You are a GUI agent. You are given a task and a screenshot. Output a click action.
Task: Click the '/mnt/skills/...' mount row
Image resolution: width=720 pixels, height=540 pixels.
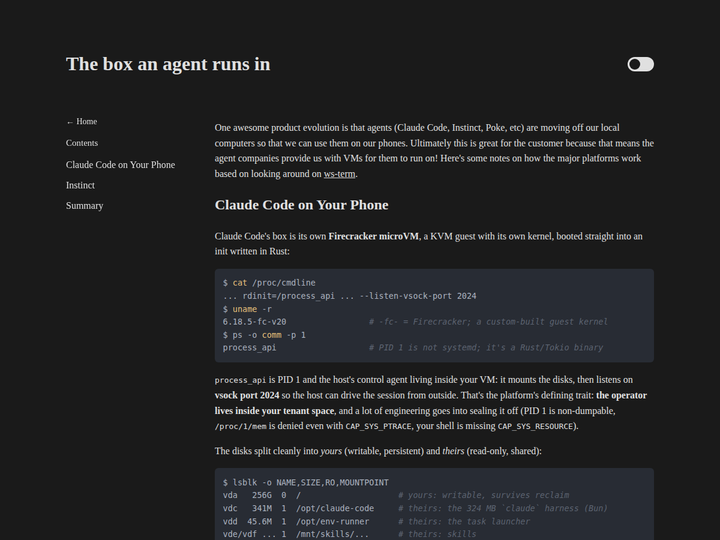(x=349, y=534)
